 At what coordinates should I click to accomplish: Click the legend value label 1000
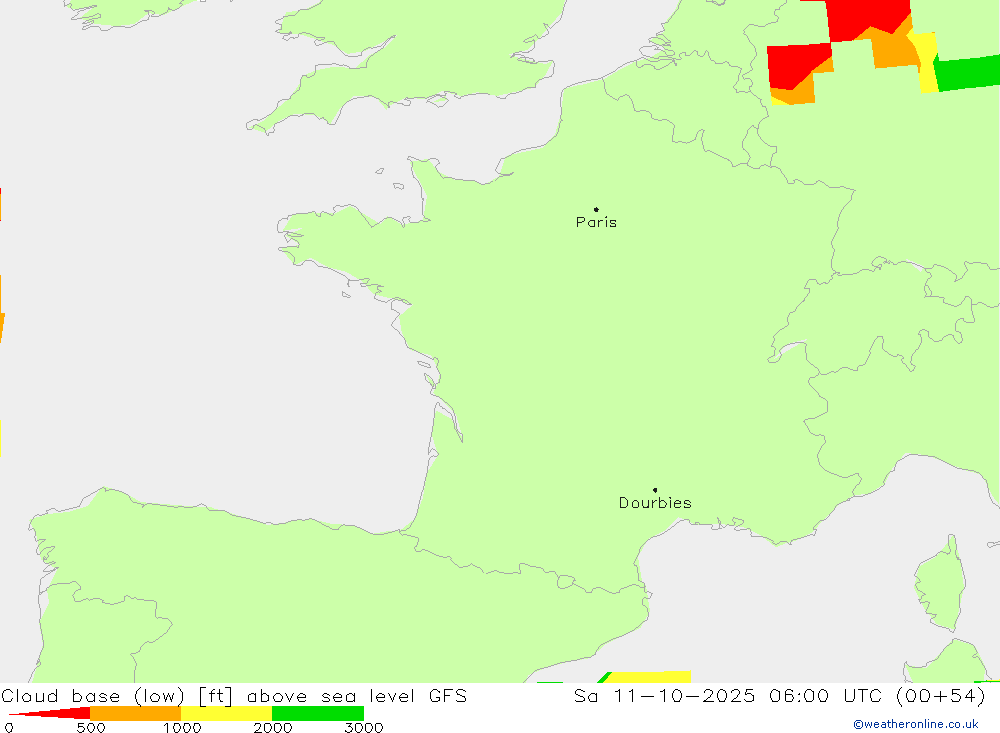point(182,727)
